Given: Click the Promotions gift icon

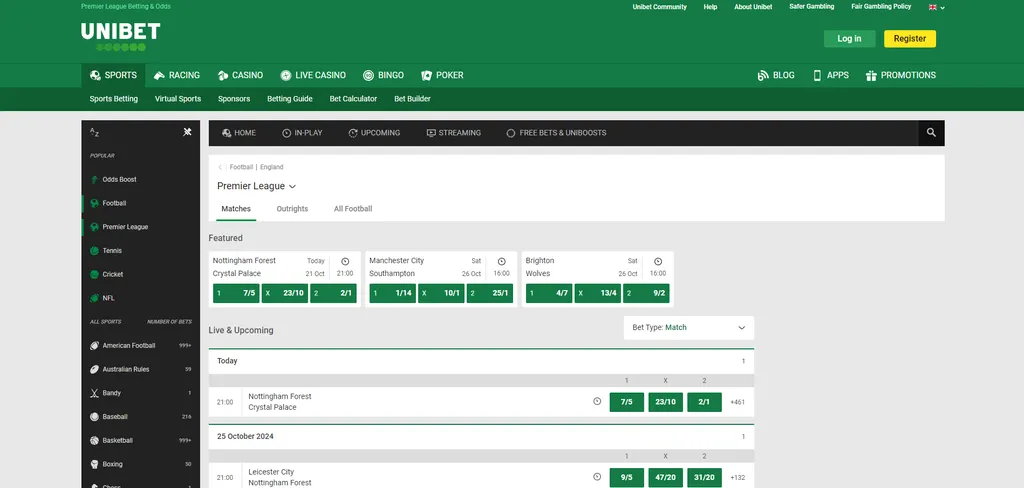Looking at the screenshot, I should tap(871, 76).
